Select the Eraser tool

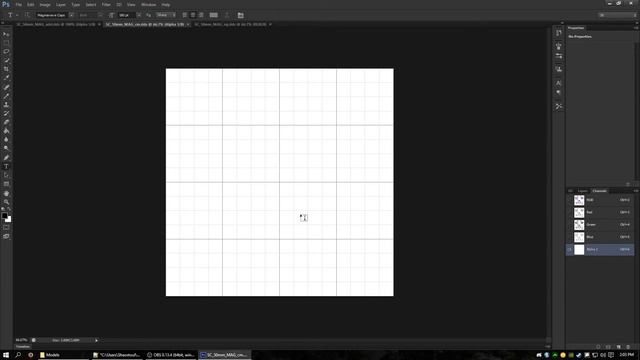point(6,122)
